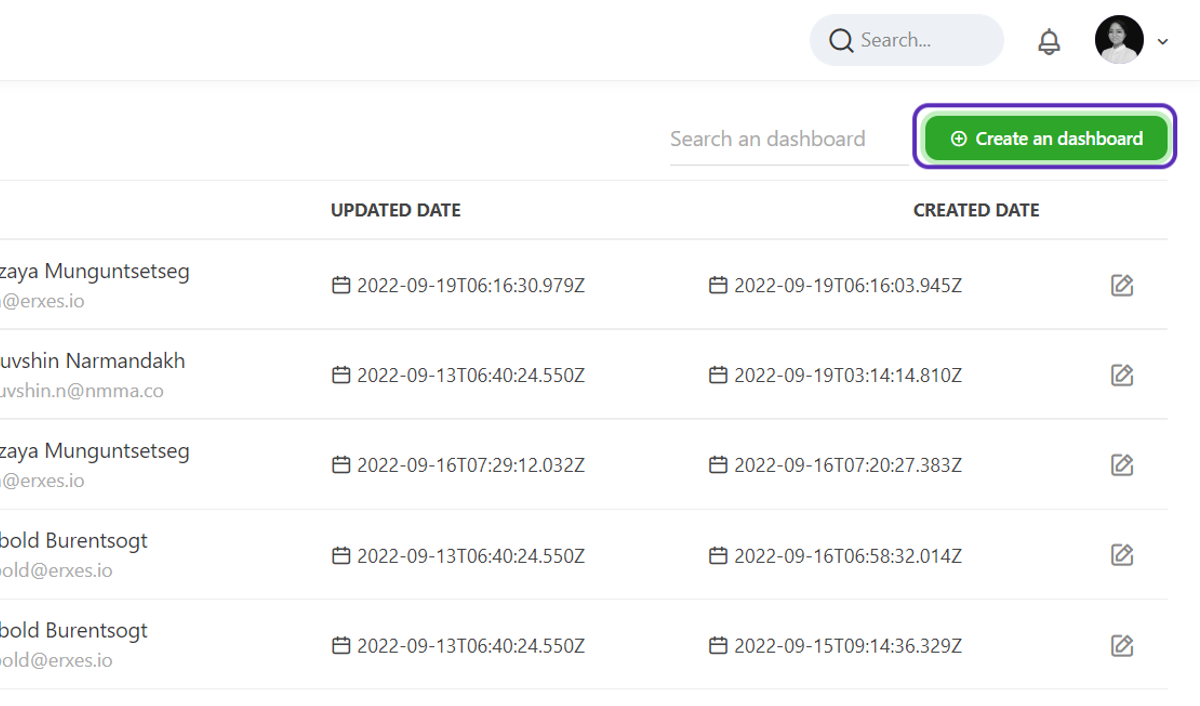Click calendar icon beside 2022-09-19T06:16:03.945Z

(x=718, y=285)
